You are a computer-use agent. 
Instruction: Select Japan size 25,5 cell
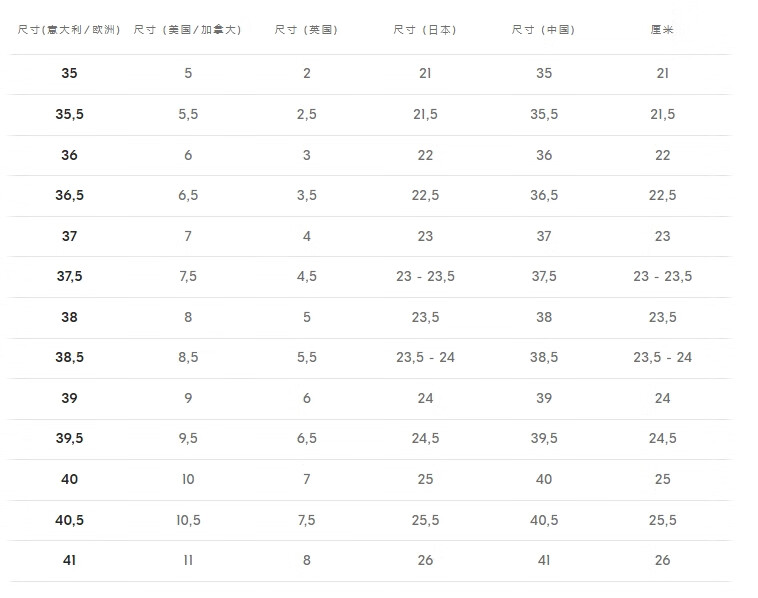point(425,520)
